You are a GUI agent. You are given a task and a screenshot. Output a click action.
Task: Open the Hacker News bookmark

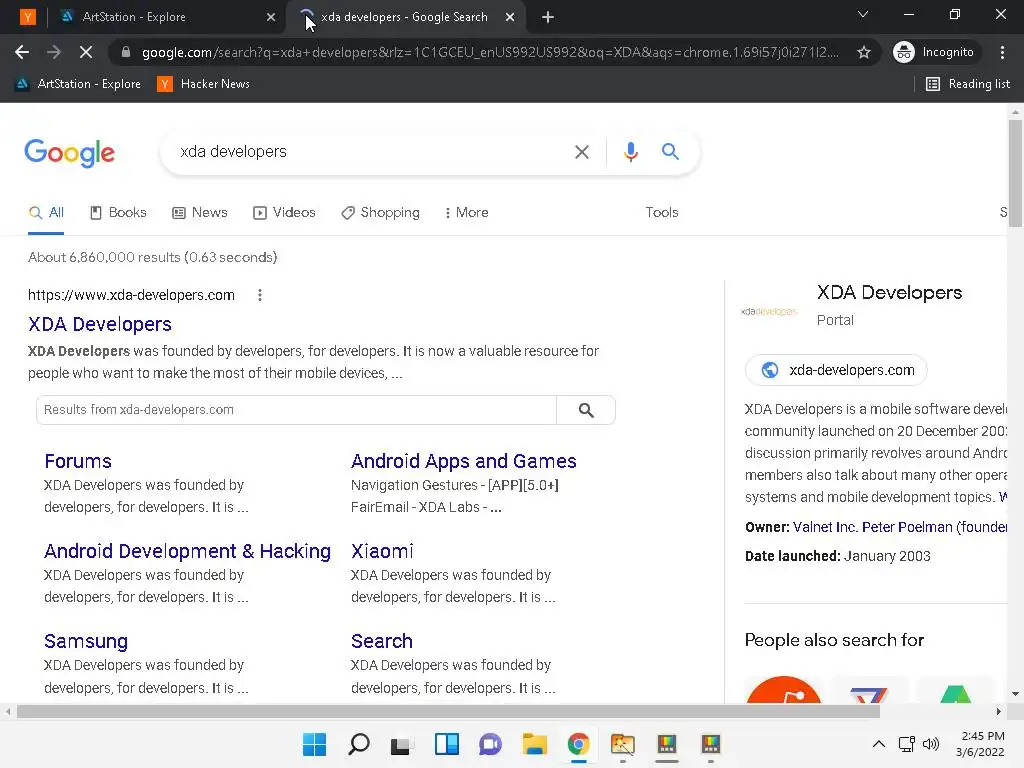(203, 84)
